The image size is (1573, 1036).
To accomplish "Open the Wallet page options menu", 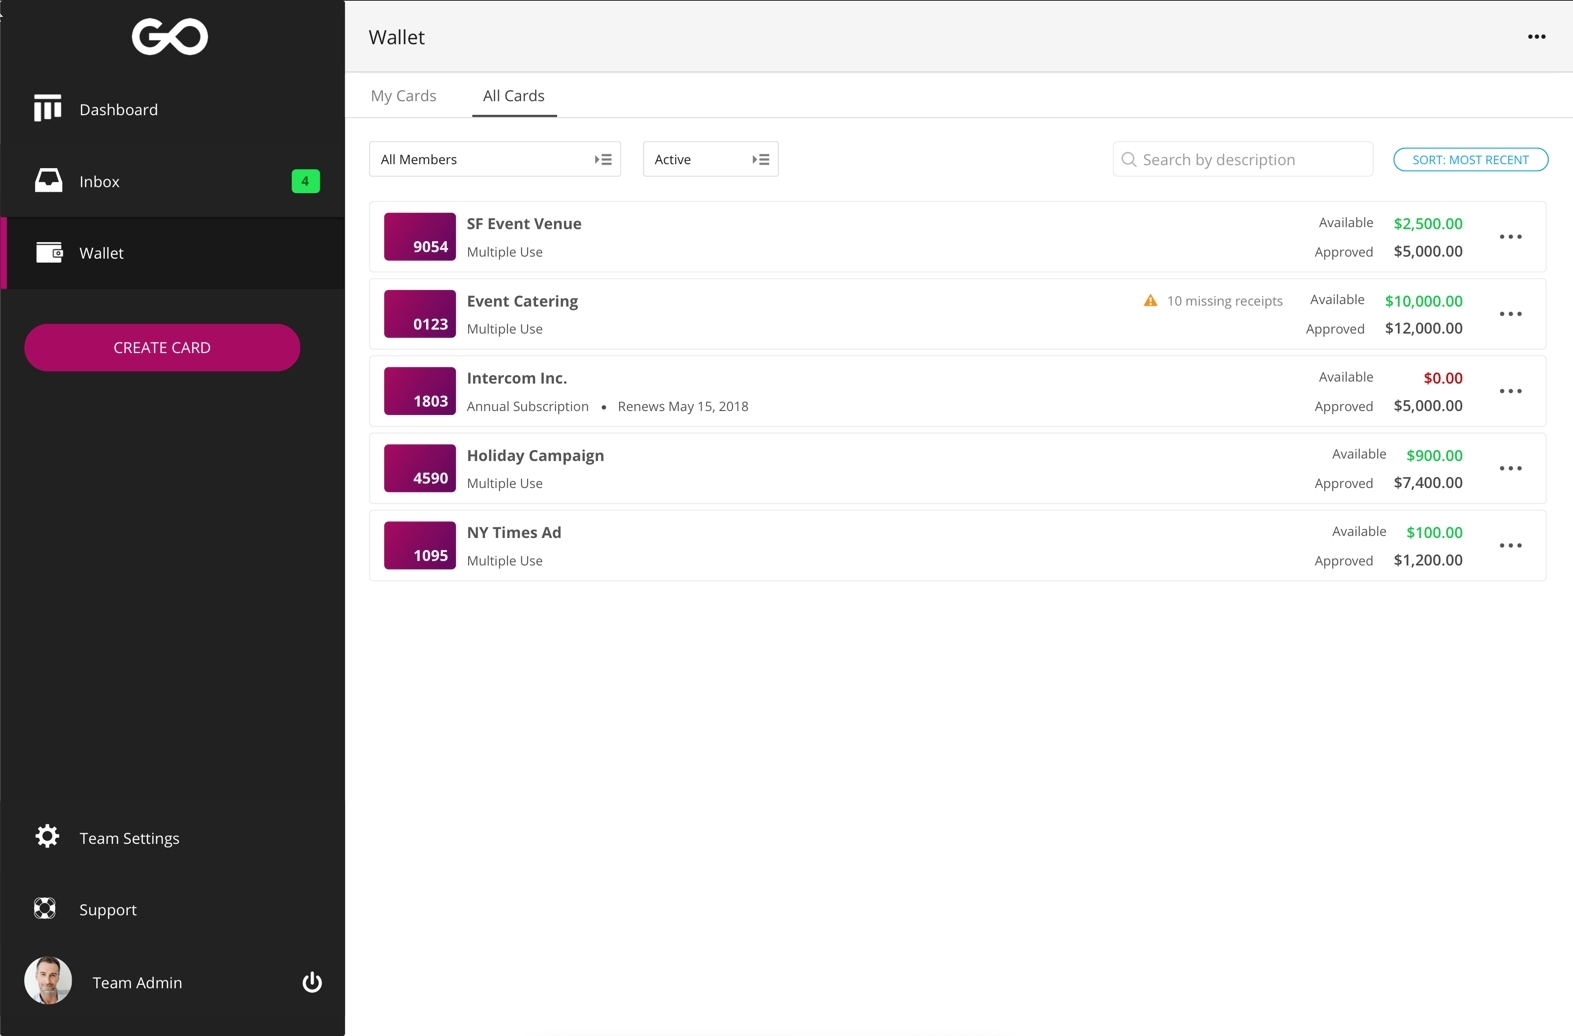I will [1536, 37].
